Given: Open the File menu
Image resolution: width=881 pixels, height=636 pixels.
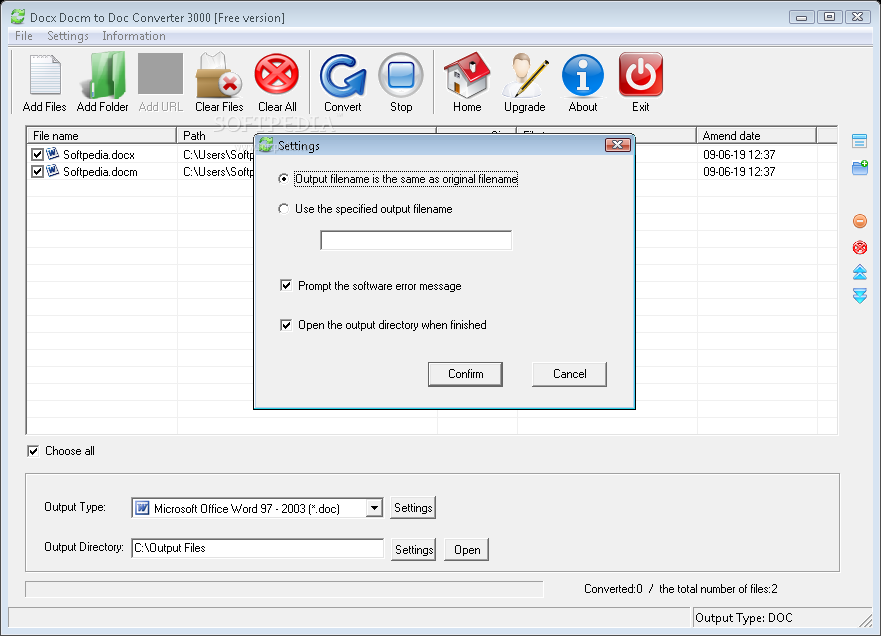Looking at the screenshot, I should click(24, 36).
